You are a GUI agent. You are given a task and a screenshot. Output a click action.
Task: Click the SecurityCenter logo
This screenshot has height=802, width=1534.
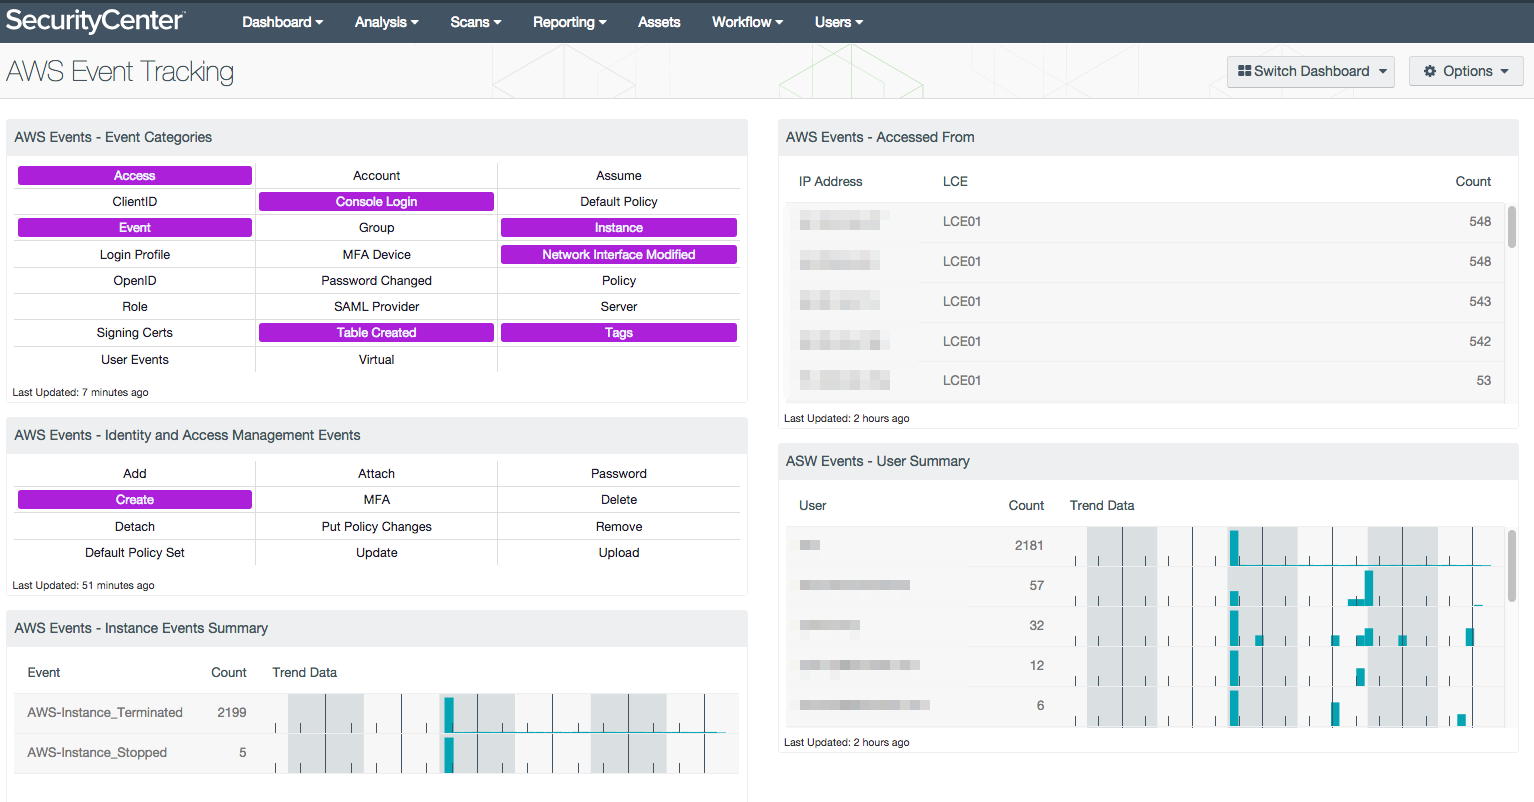tap(95, 21)
